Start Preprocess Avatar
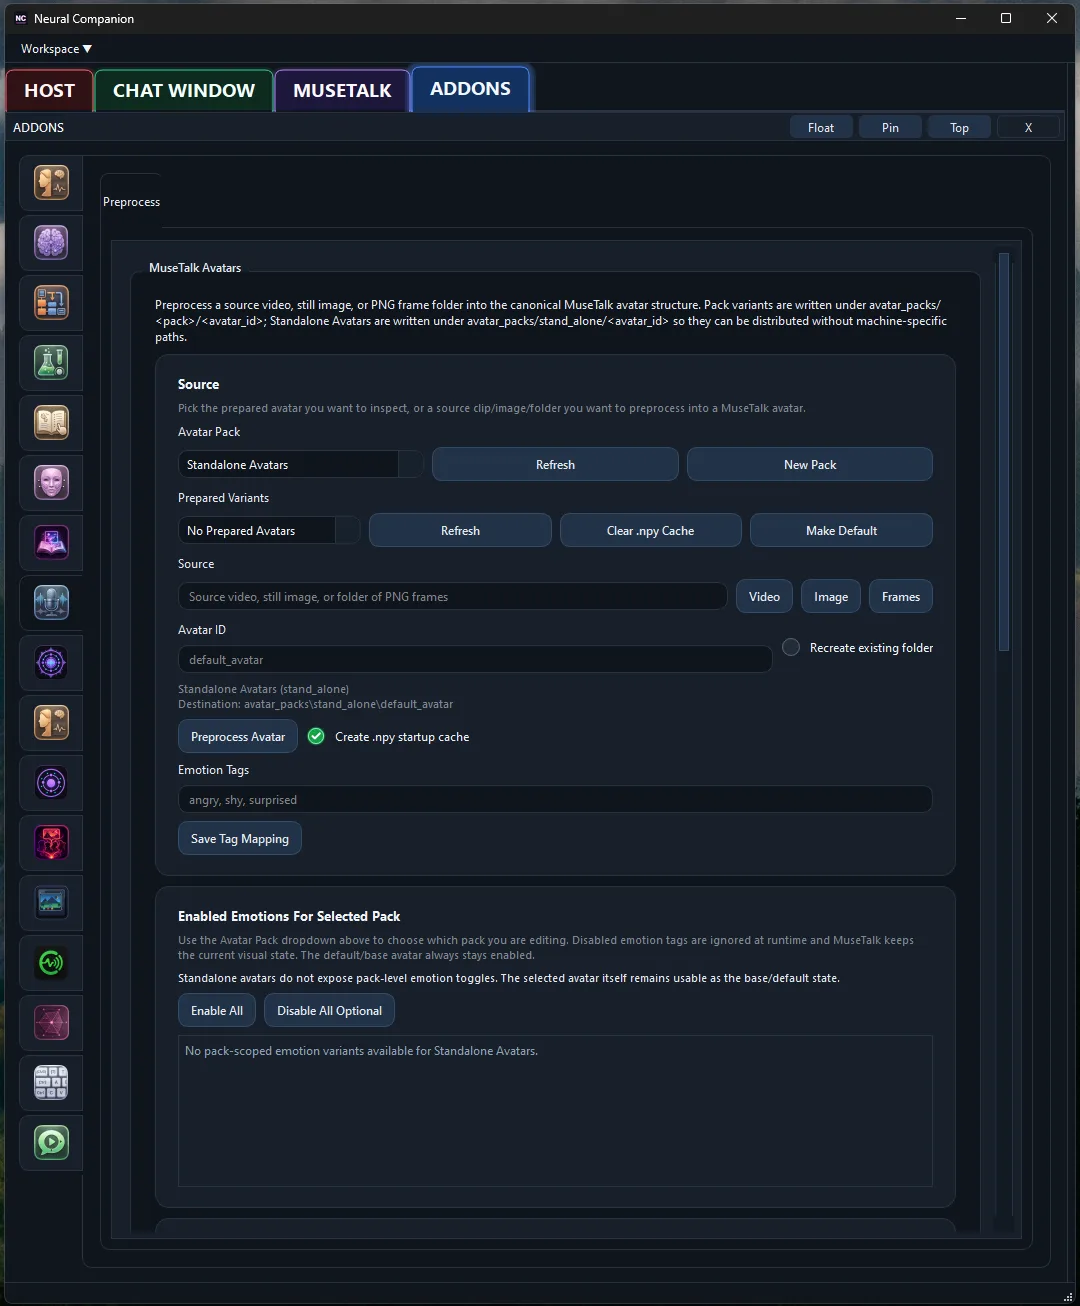Screen dimensions: 1080x1306 click(238, 736)
